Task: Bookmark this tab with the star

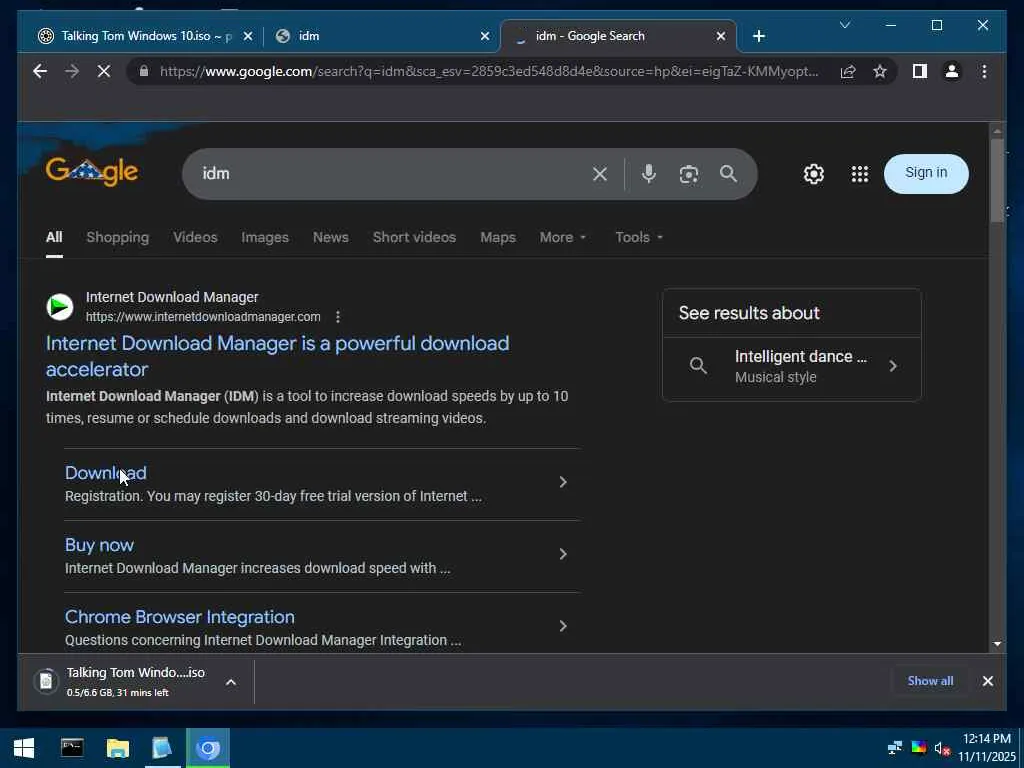Action: (880, 71)
